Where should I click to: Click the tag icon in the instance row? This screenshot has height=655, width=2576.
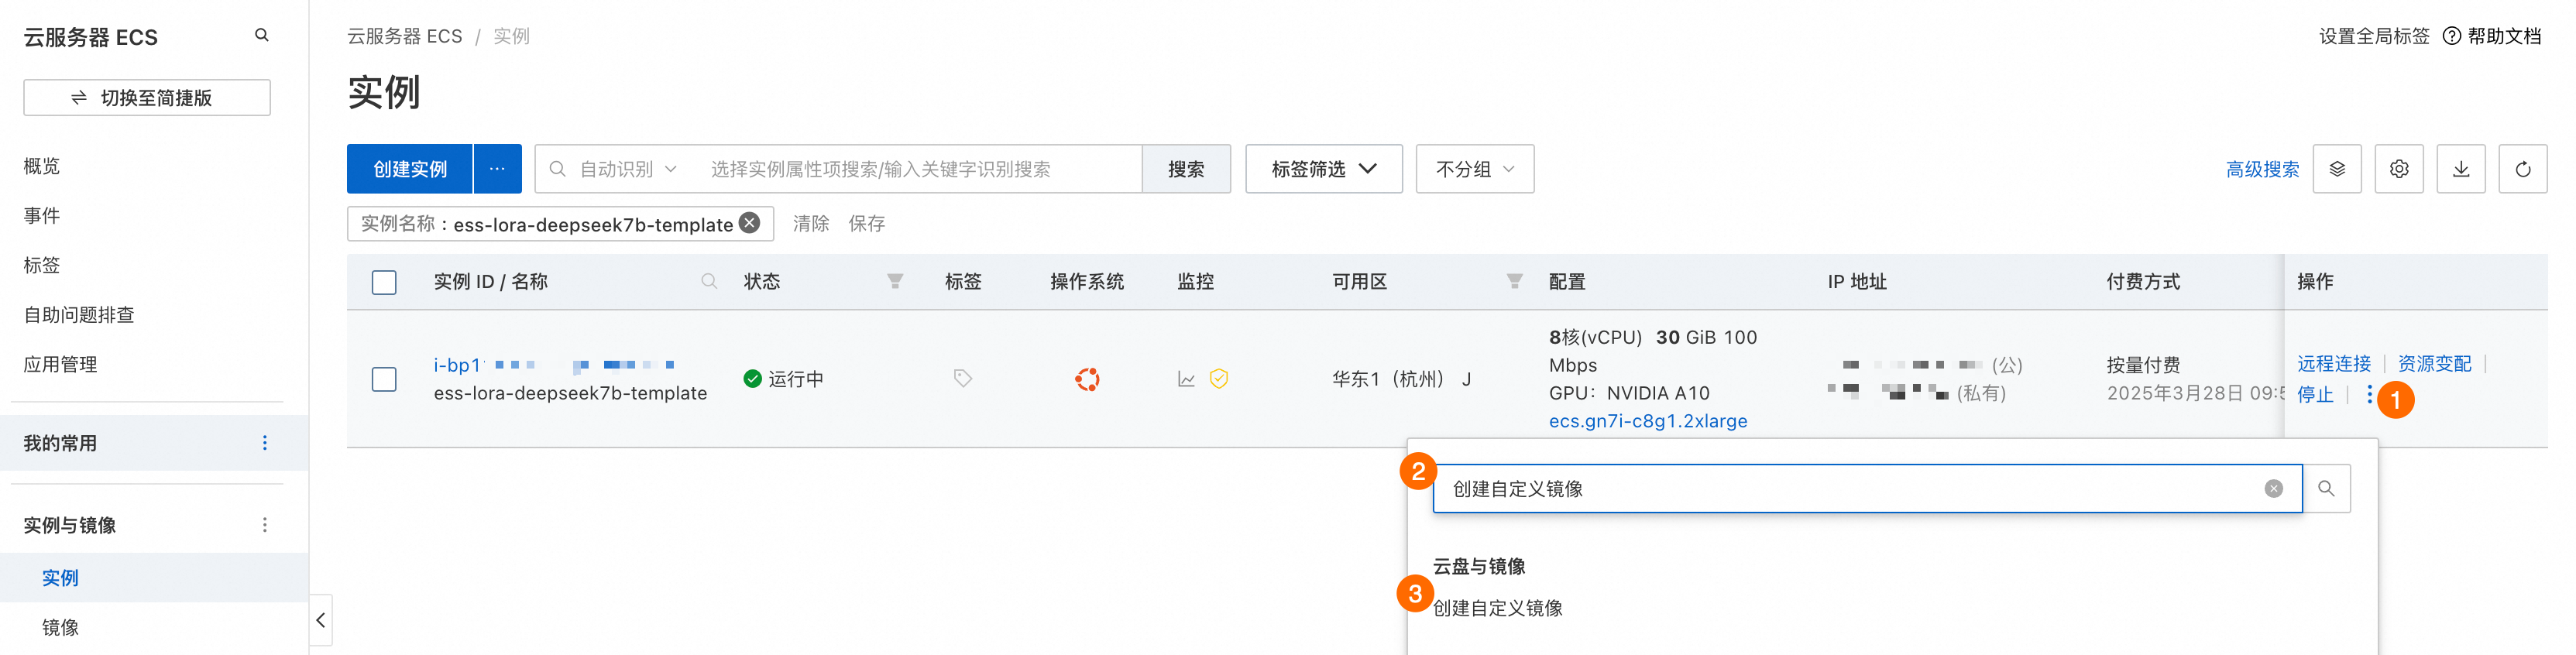(962, 378)
